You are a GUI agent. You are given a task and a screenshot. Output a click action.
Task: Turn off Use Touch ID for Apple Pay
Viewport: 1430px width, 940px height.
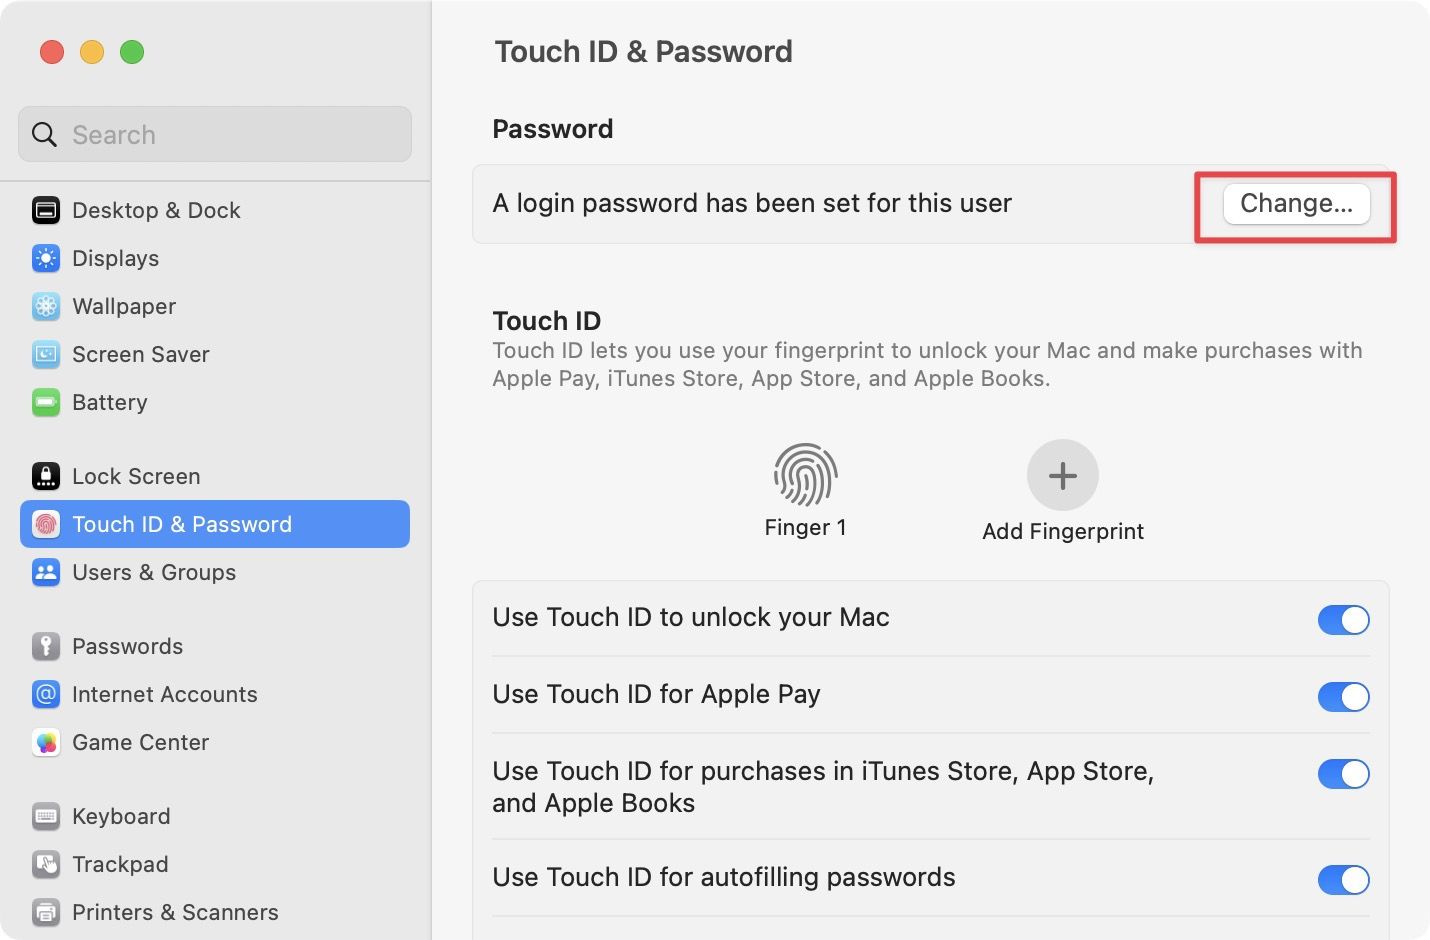tap(1343, 697)
